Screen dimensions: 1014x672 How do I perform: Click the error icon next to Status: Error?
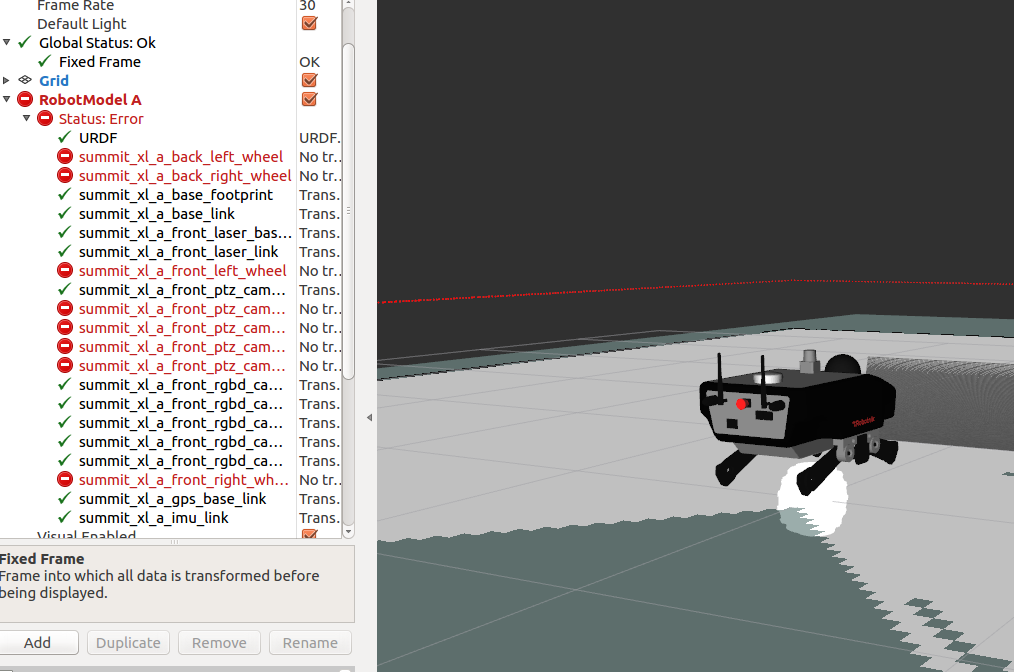[45, 118]
